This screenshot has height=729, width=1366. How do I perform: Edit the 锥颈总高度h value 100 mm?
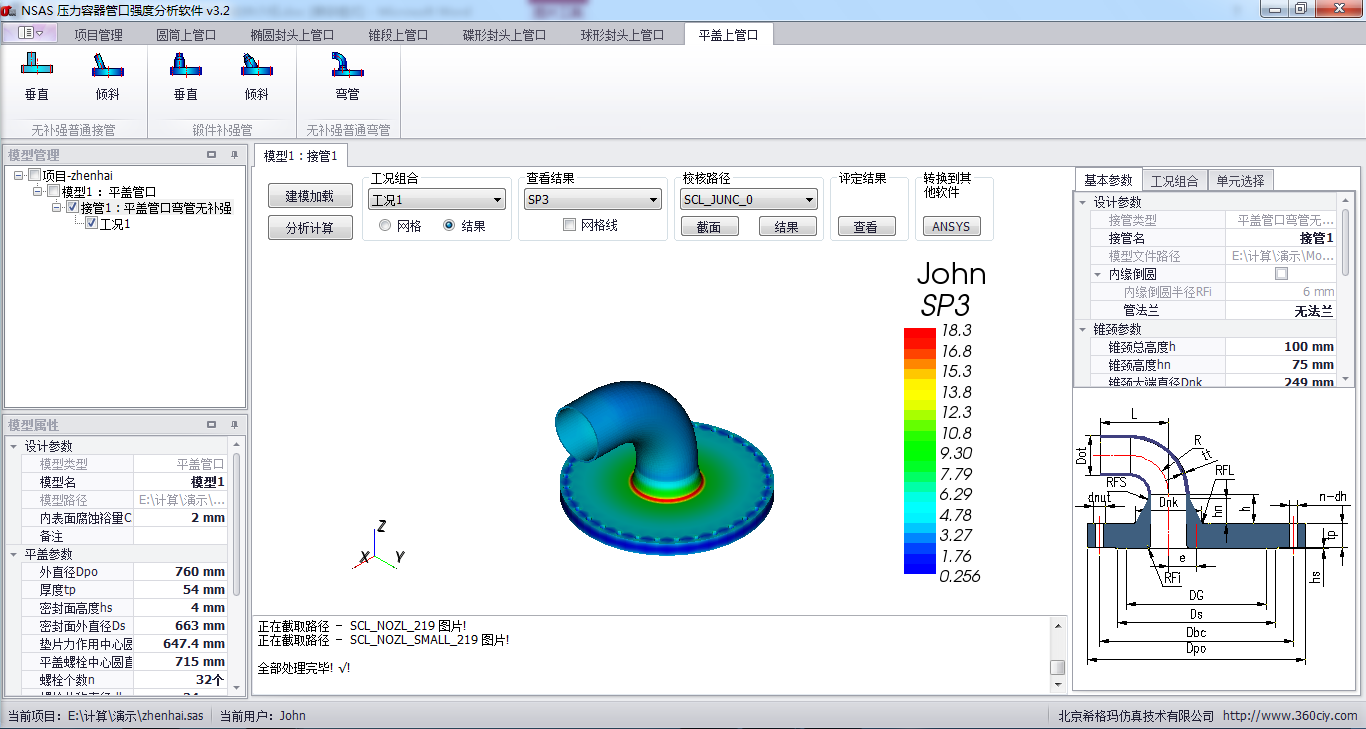click(x=1281, y=347)
